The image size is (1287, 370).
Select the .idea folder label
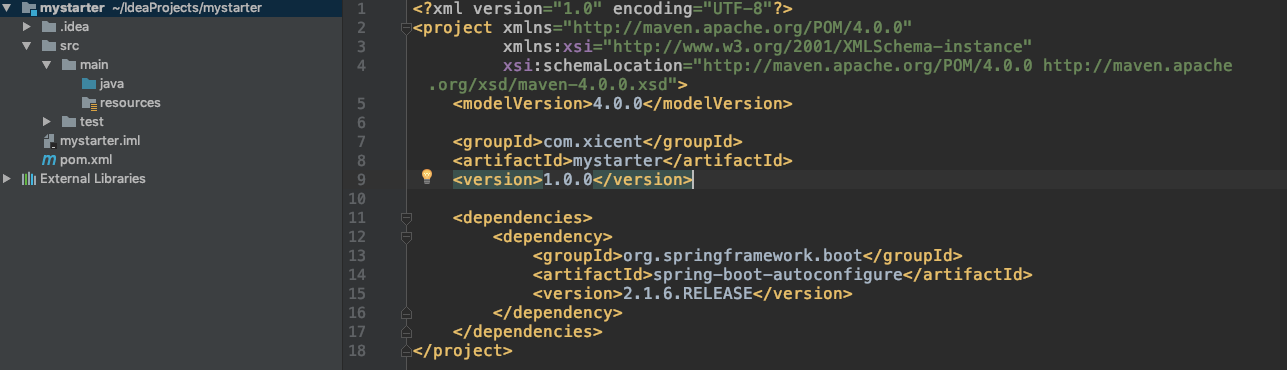pos(74,27)
